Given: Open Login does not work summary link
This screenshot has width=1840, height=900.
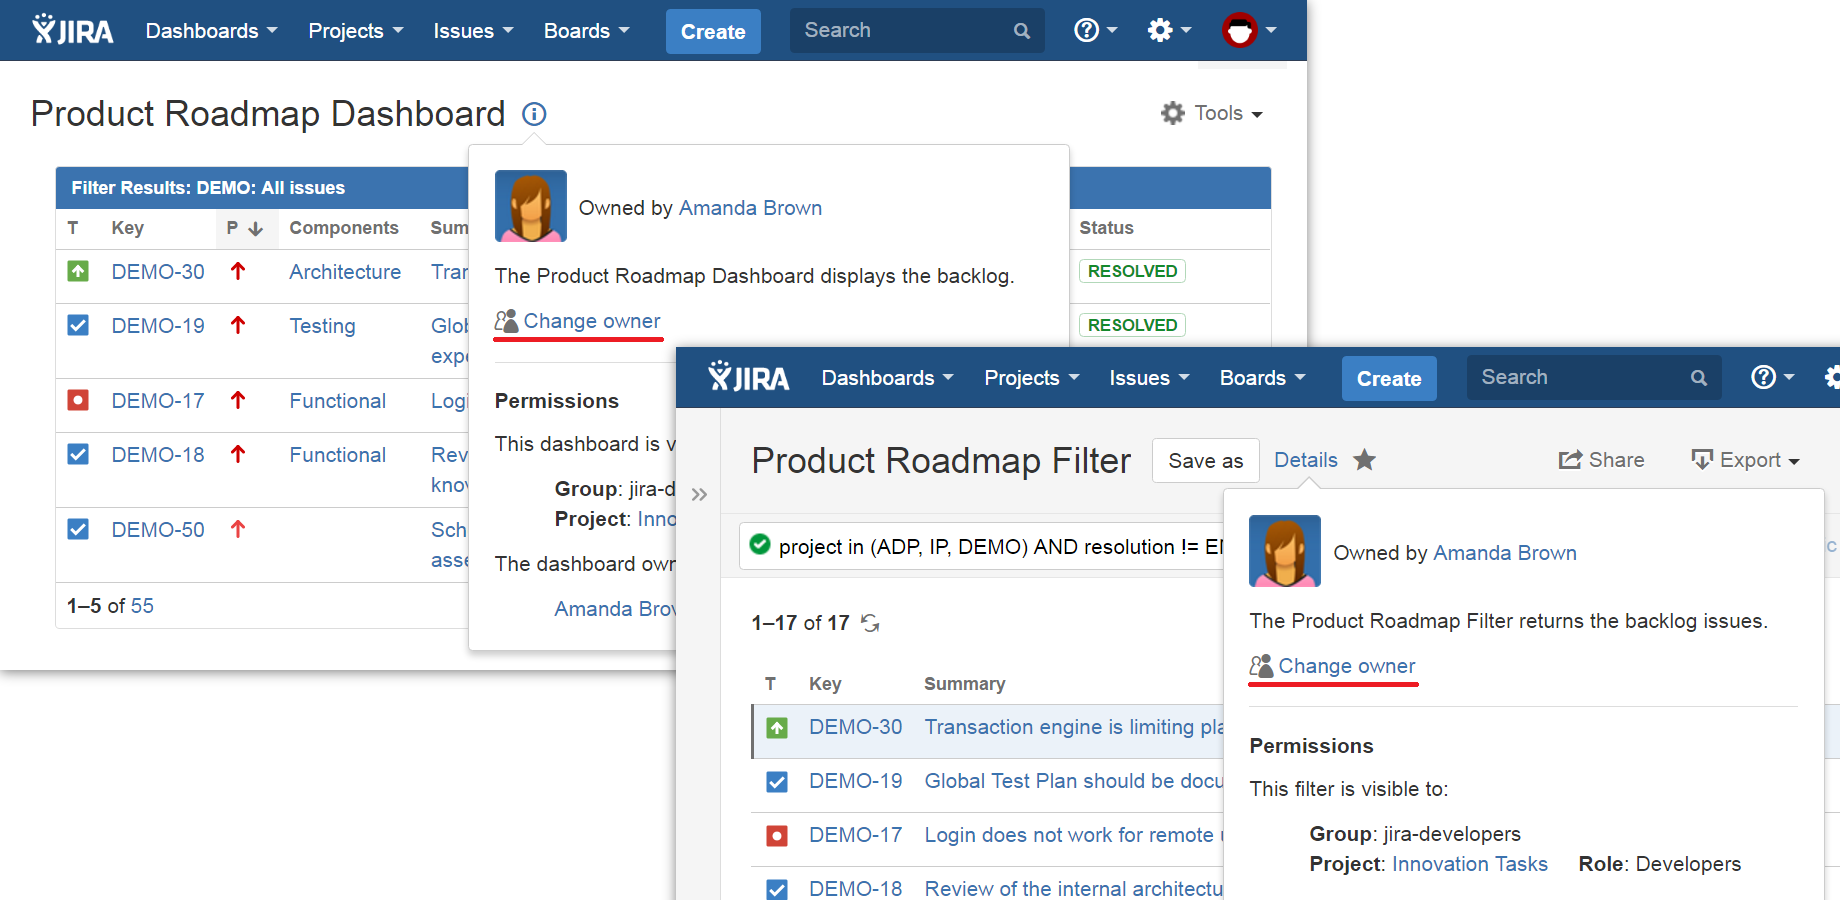Looking at the screenshot, I should [1073, 835].
